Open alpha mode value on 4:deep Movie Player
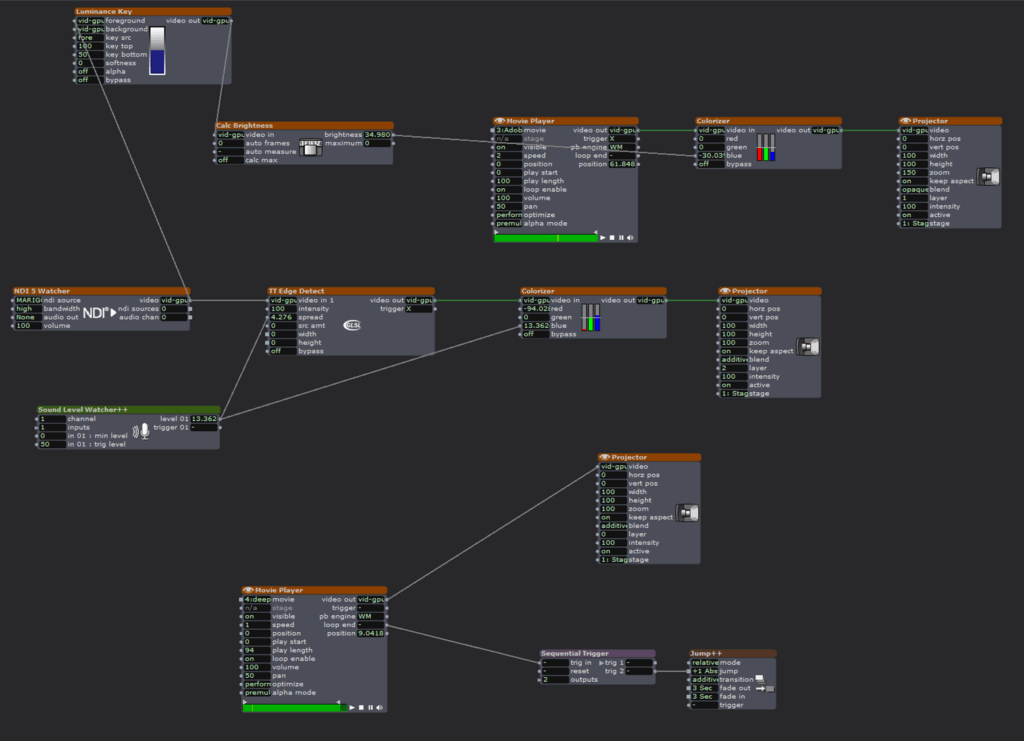Viewport: 1024px width, 741px height. (x=257, y=693)
